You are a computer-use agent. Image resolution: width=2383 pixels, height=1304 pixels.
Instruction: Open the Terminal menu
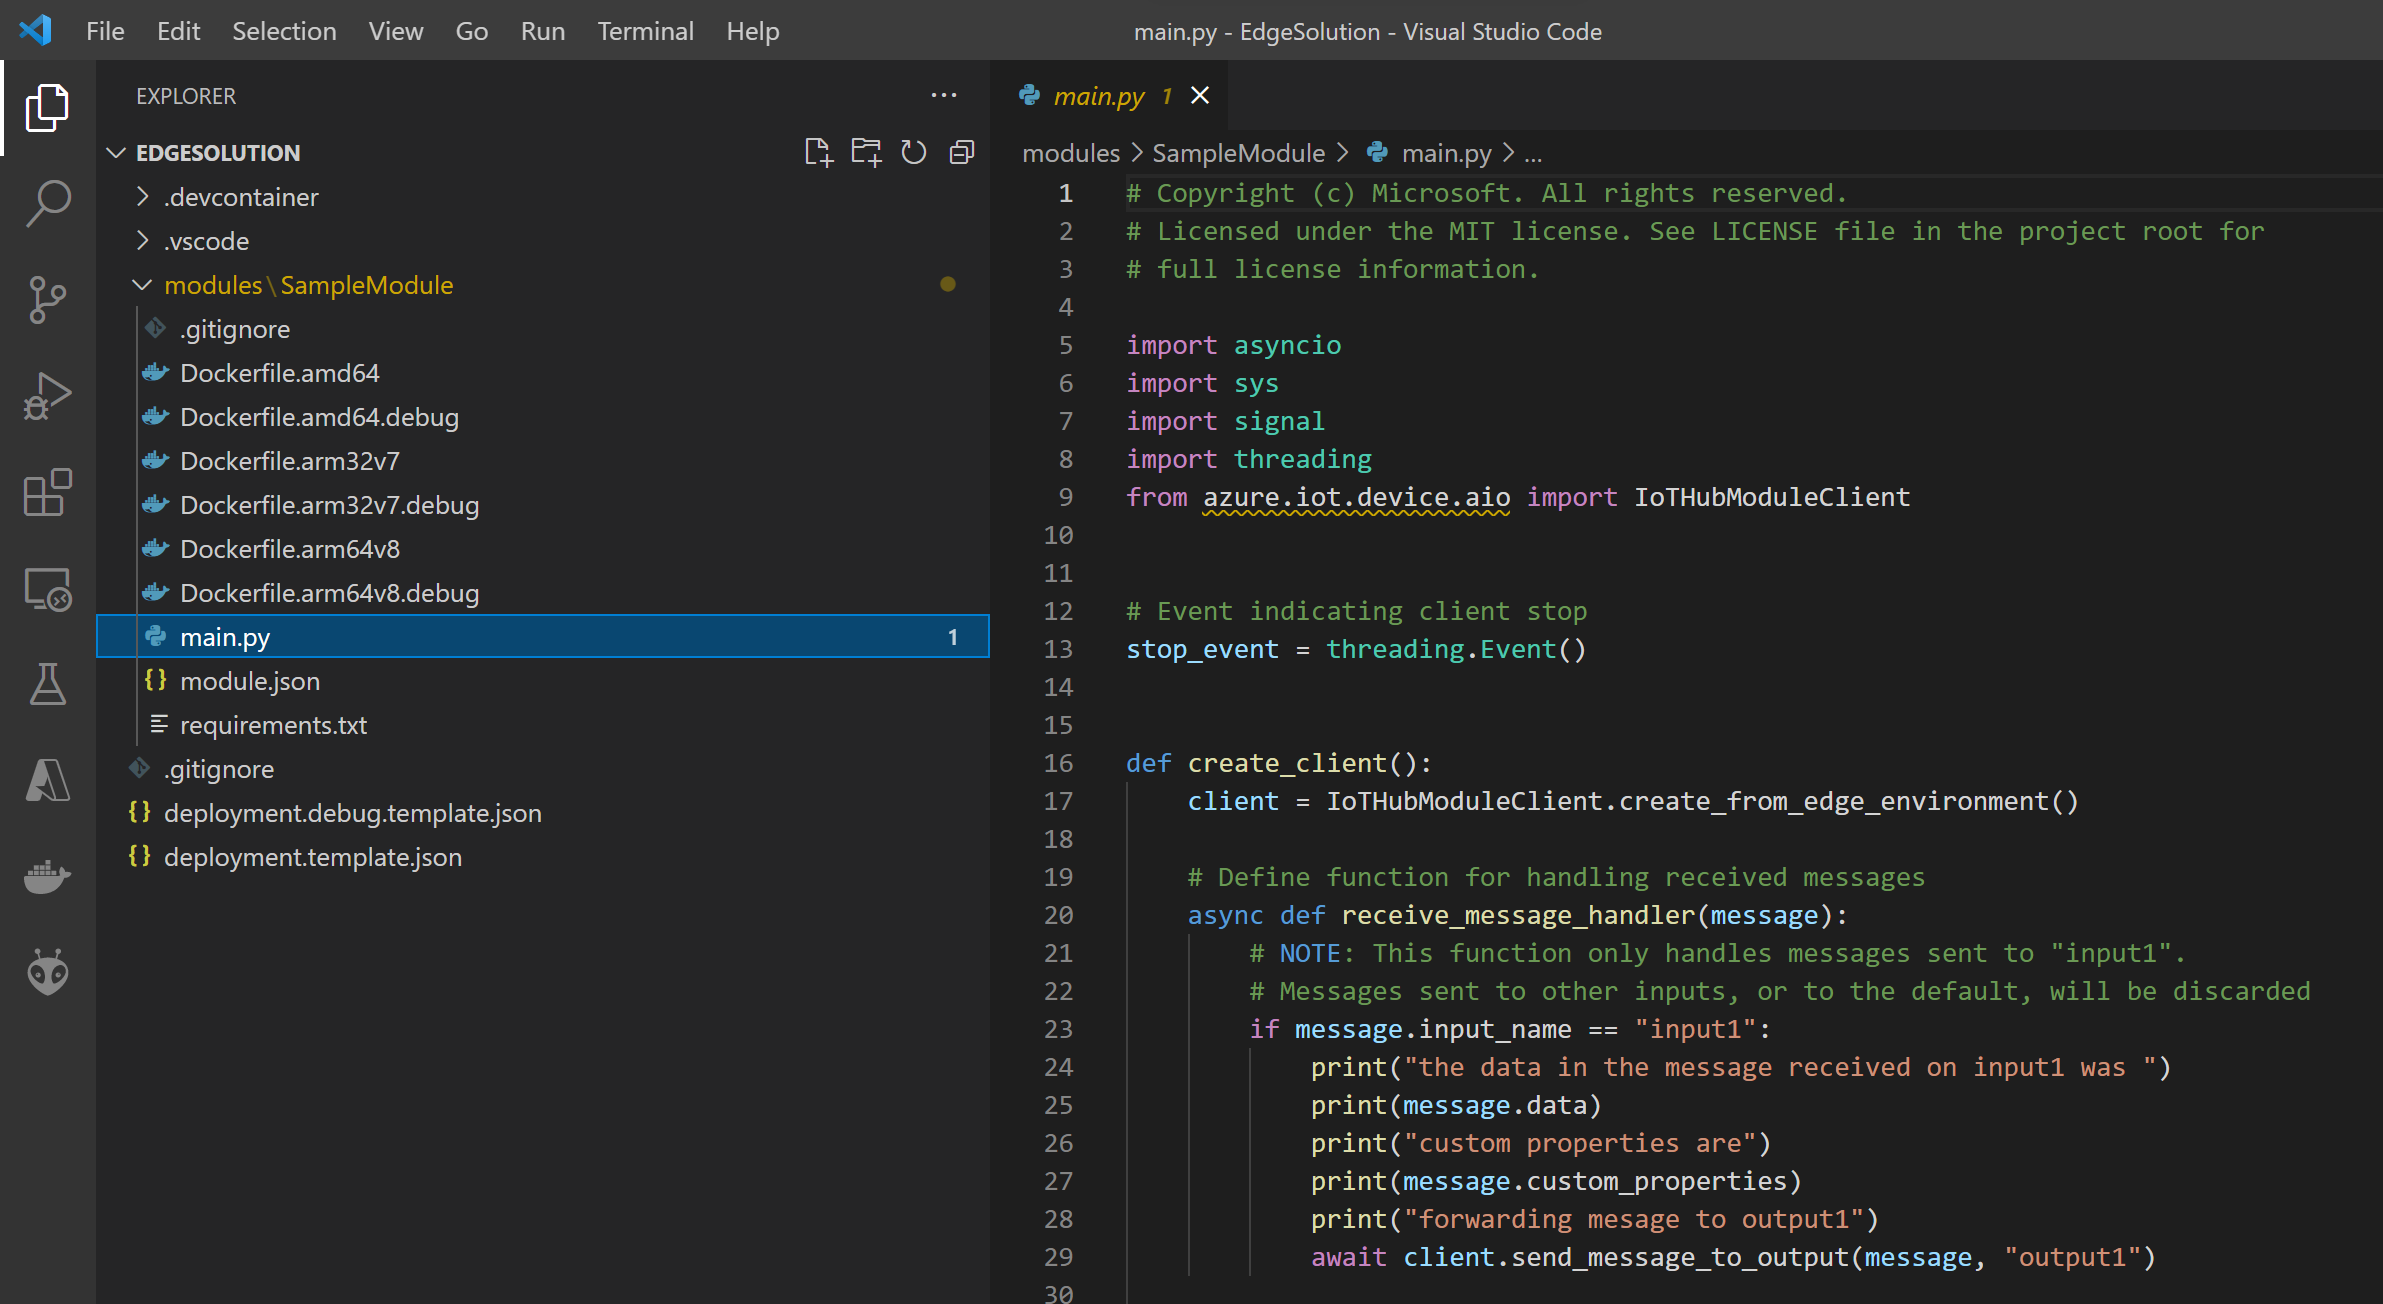pos(645,31)
